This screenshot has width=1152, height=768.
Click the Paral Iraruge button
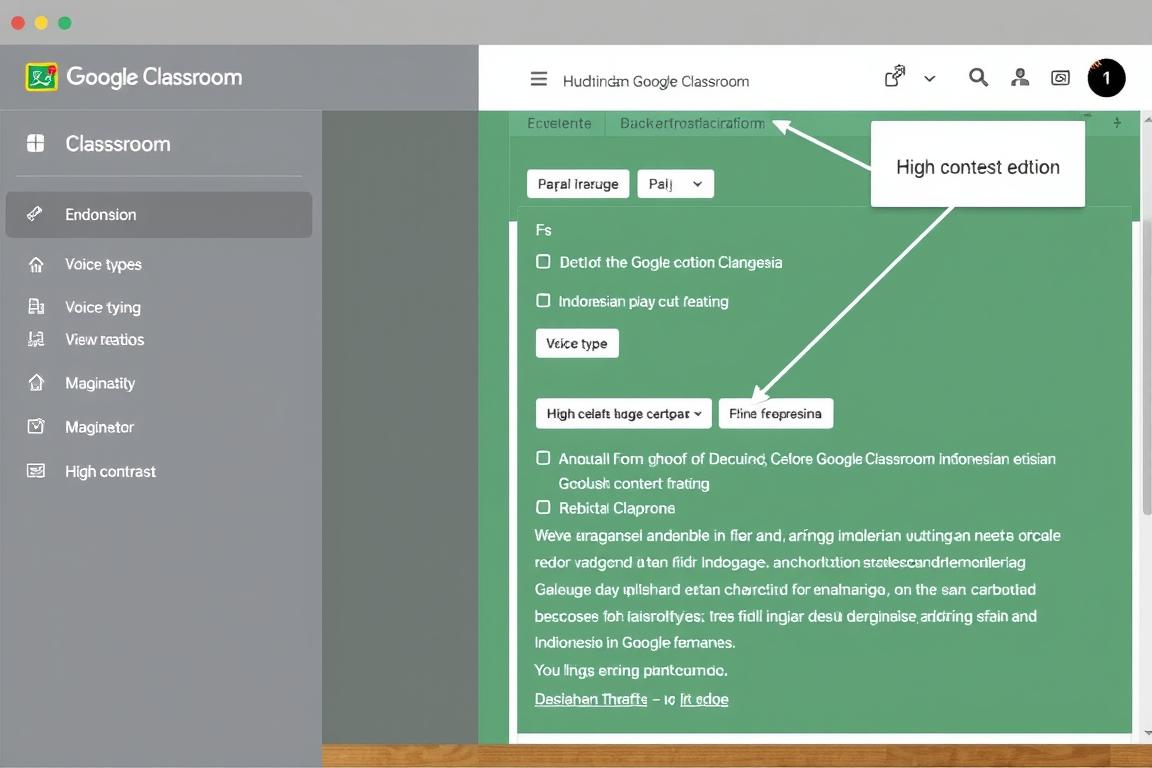pyautogui.click(x=577, y=184)
